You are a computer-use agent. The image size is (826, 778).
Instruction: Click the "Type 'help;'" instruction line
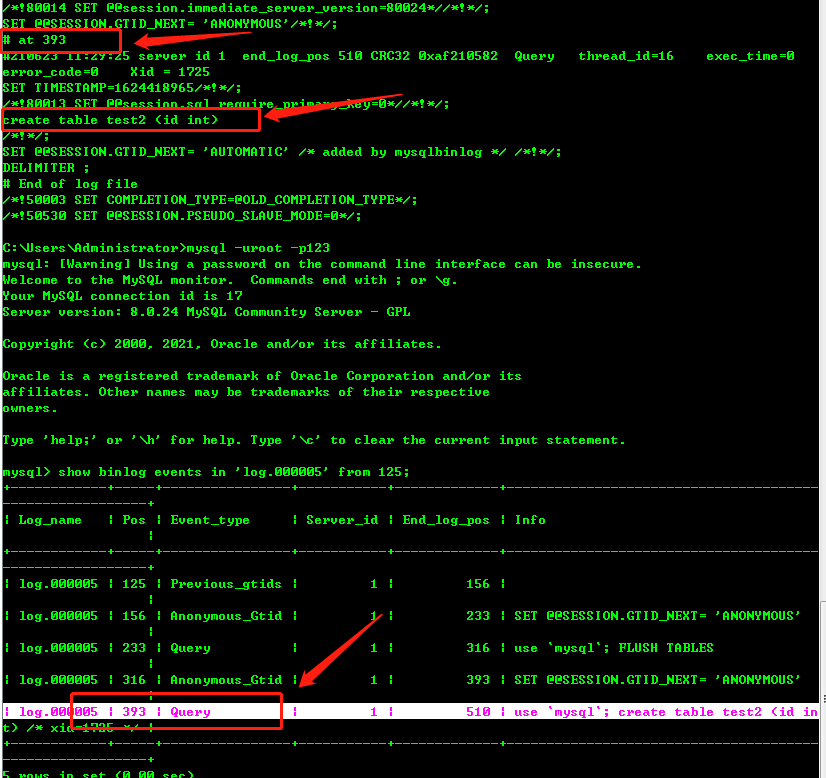[314, 440]
